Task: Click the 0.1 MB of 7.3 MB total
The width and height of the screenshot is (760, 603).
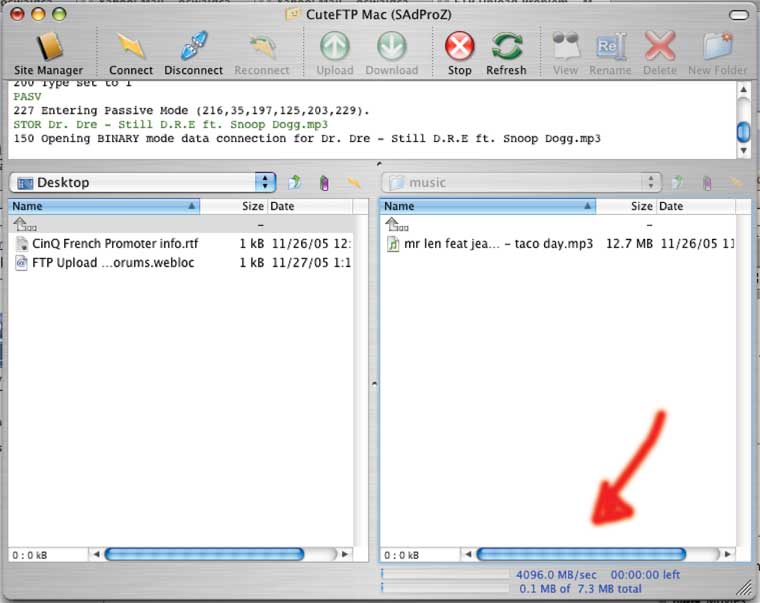Action: coord(580,589)
